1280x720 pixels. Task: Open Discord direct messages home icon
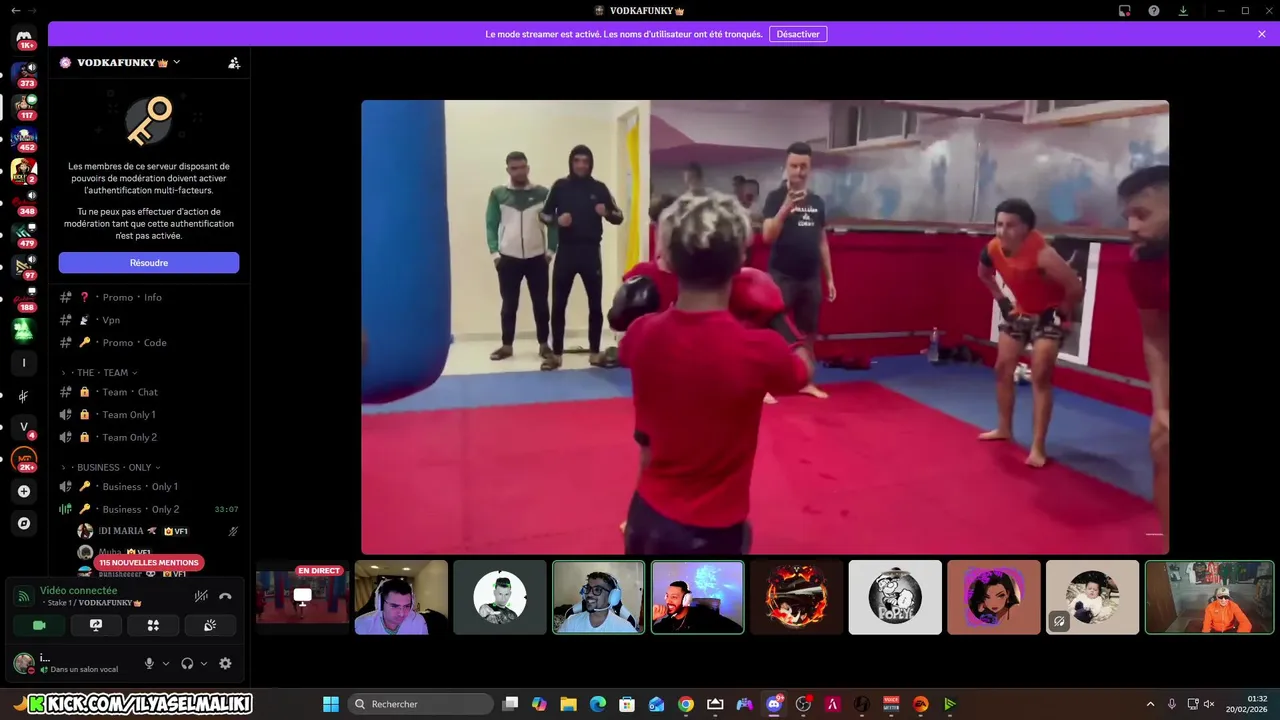pos(24,38)
